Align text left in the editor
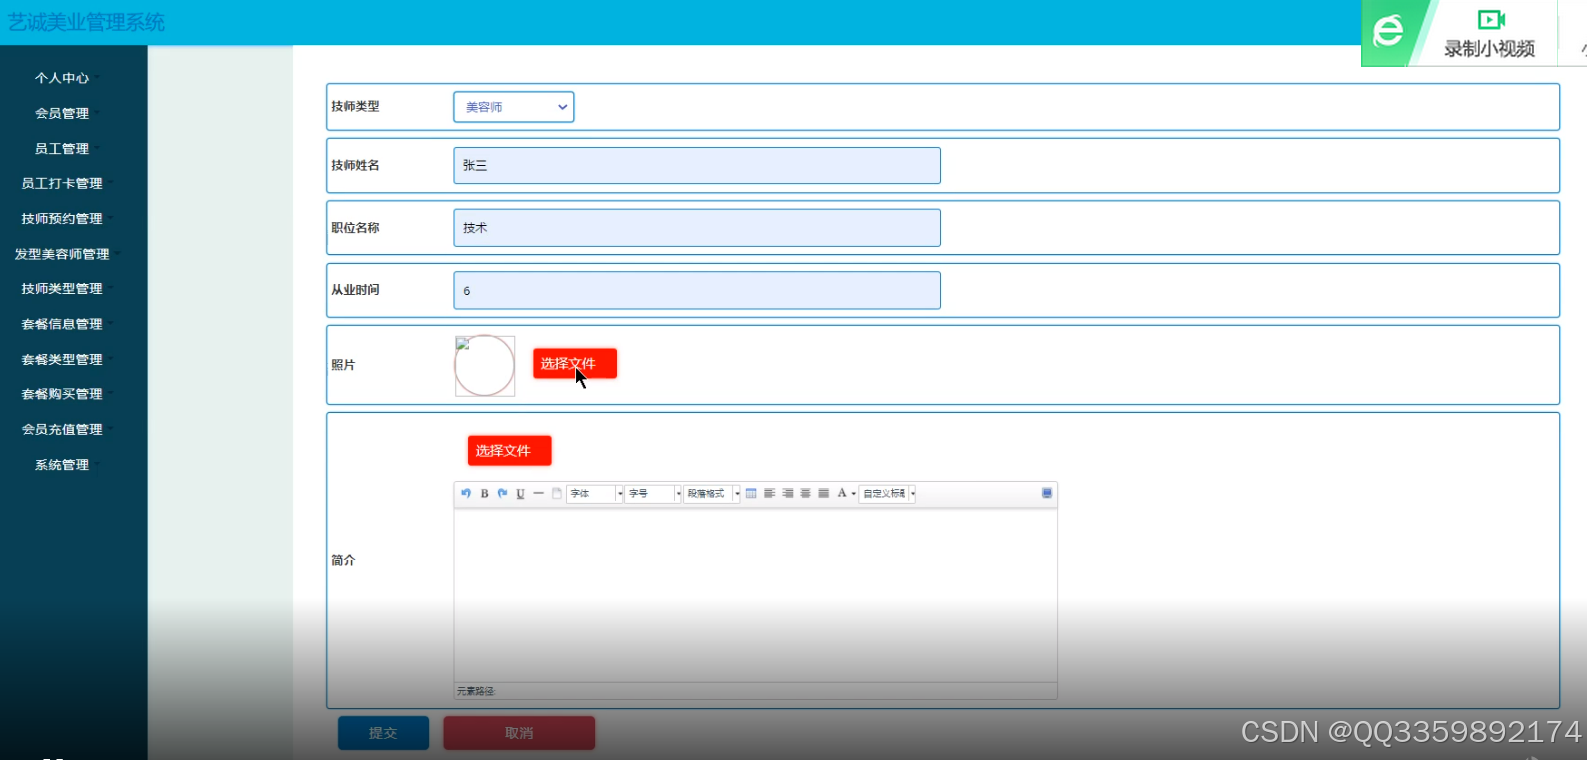 click(x=769, y=493)
